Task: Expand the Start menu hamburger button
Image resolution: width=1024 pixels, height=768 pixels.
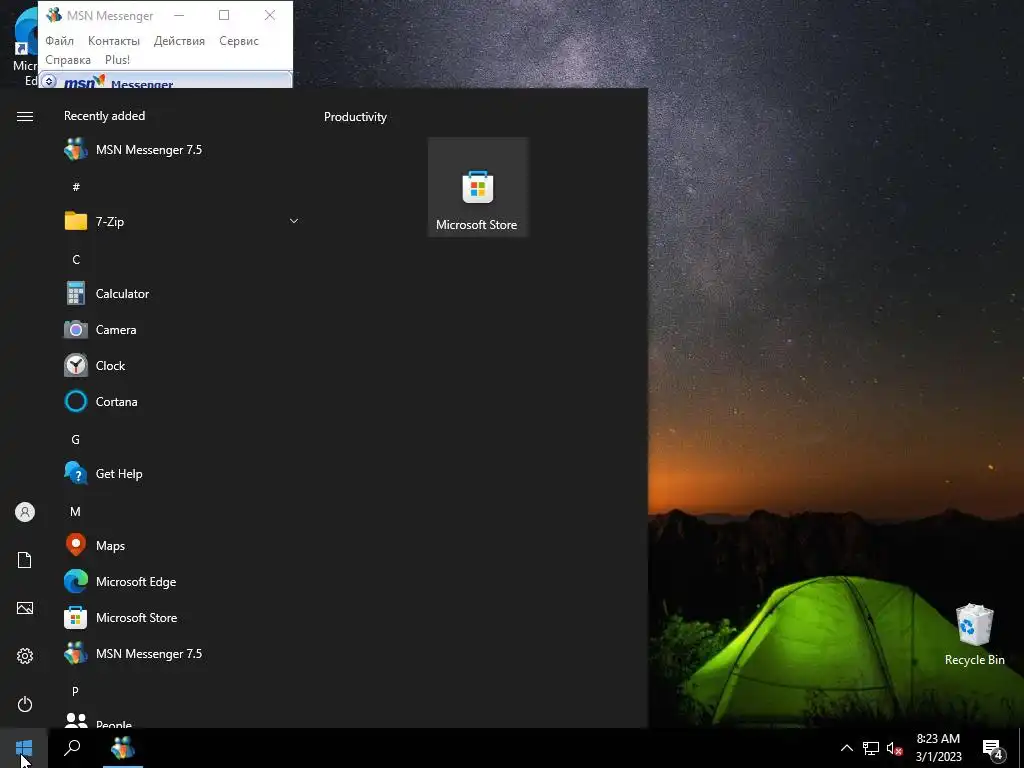Action: (25, 116)
